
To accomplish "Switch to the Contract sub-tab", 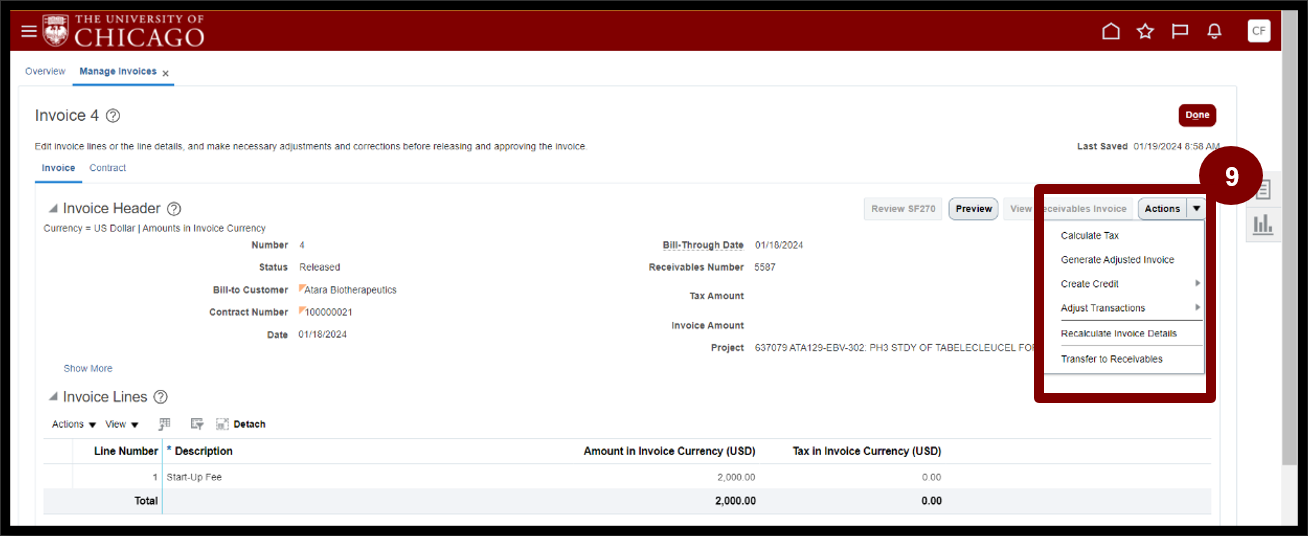I will tap(108, 168).
